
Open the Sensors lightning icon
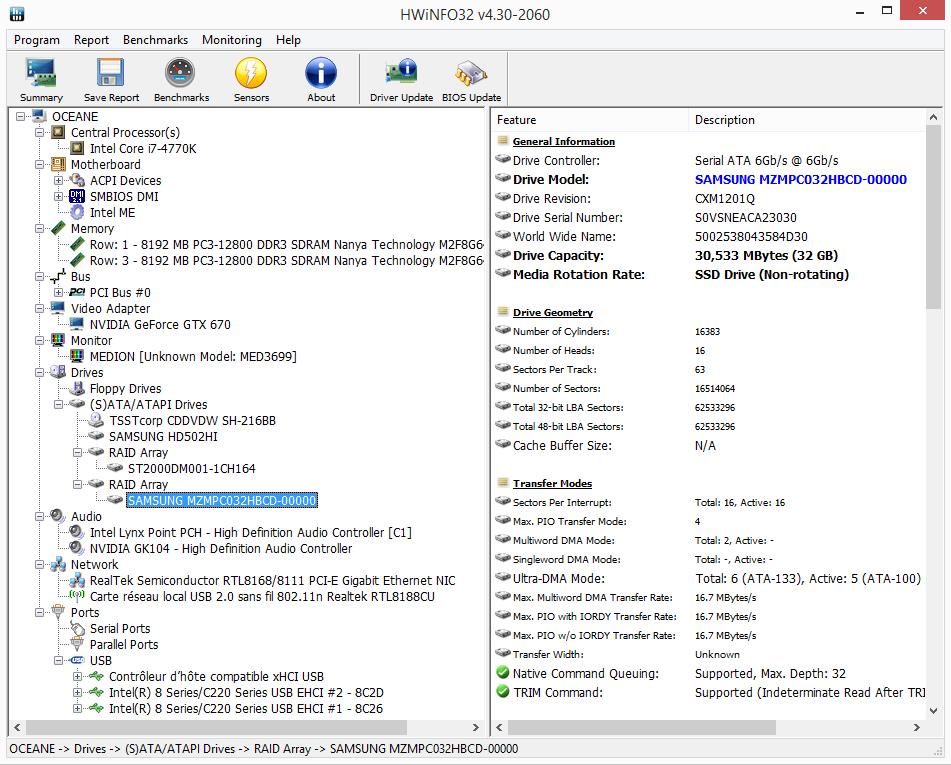point(251,79)
